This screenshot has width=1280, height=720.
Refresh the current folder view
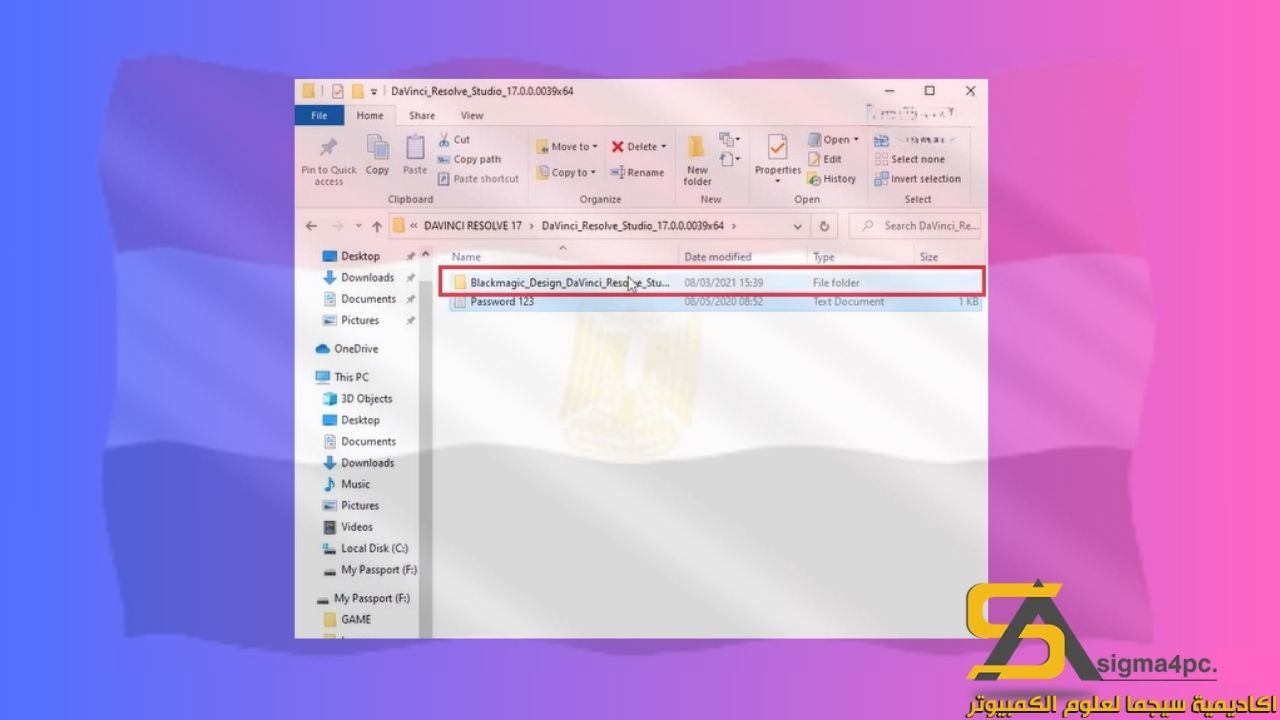click(824, 226)
